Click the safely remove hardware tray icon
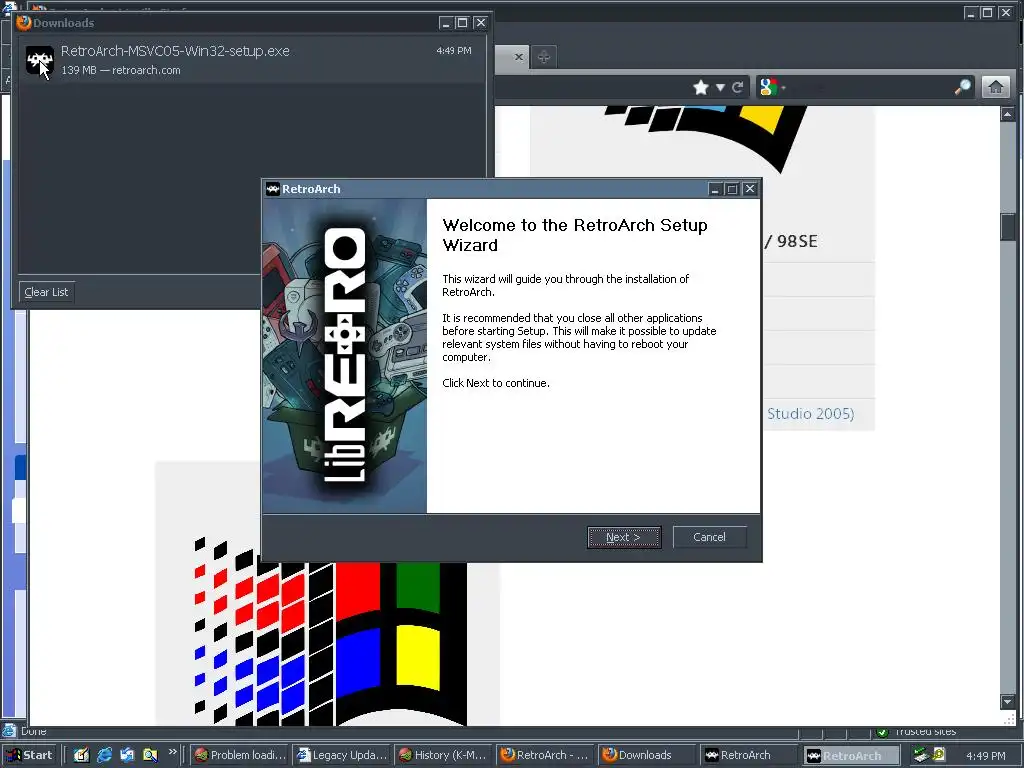 point(921,755)
